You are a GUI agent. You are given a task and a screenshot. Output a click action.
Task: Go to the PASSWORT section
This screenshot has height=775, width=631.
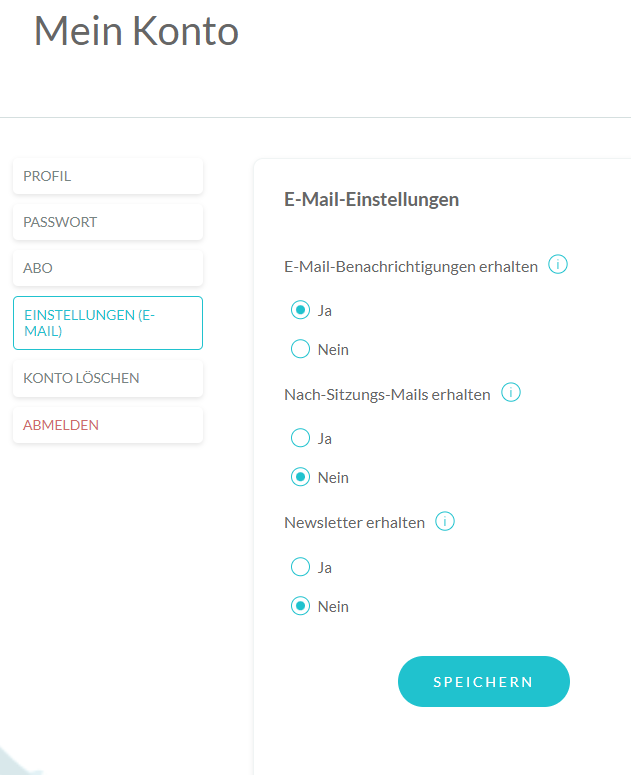pyautogui.click(x=108, y=222)
